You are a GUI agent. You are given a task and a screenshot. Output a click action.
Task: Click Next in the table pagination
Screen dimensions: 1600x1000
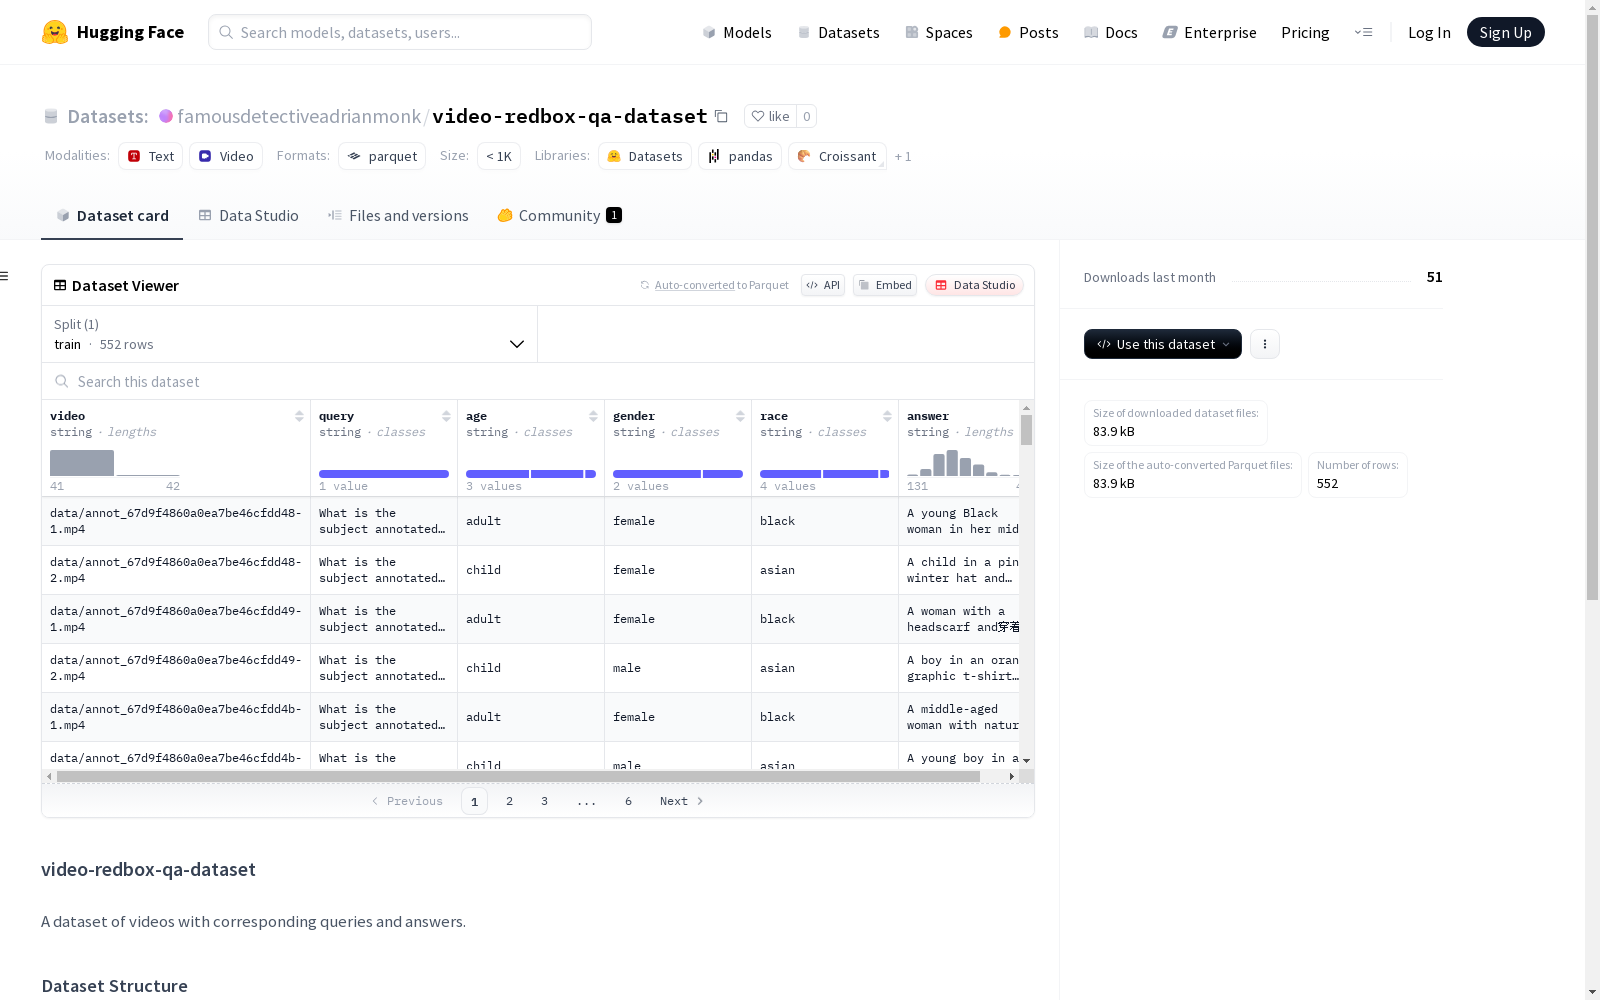coord(682,801)
